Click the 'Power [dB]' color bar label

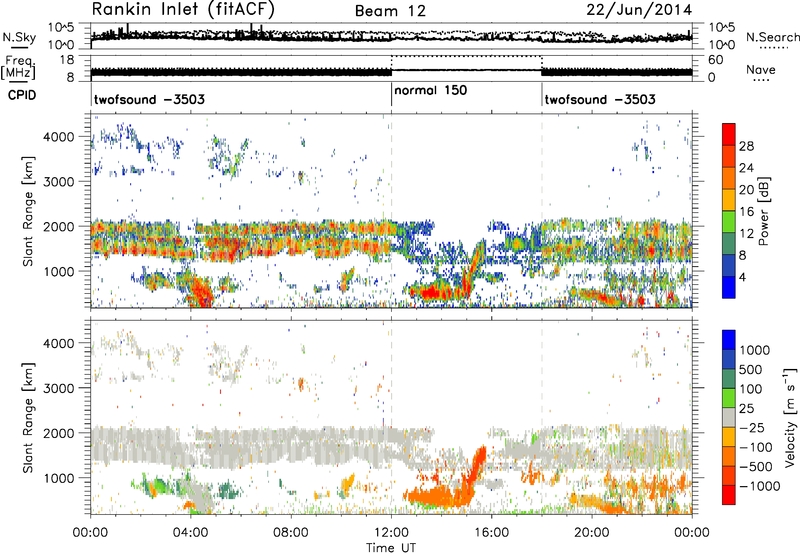[764, 211]
